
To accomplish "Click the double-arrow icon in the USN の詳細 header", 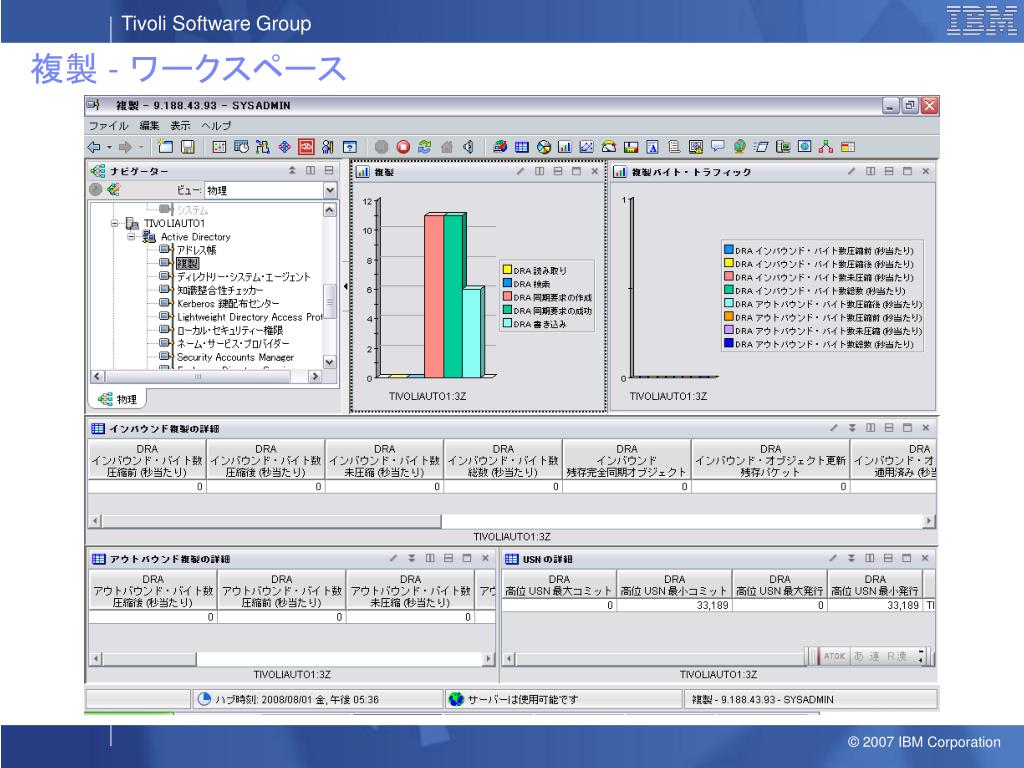I will point(851,558).
